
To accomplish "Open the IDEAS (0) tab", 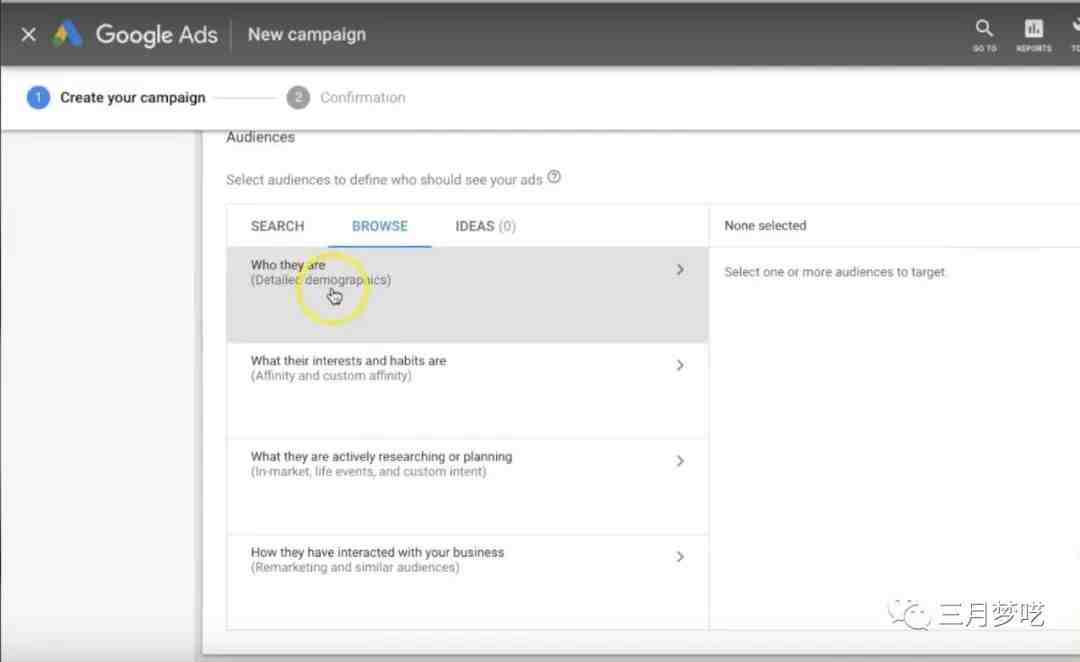I will (485, 226).
